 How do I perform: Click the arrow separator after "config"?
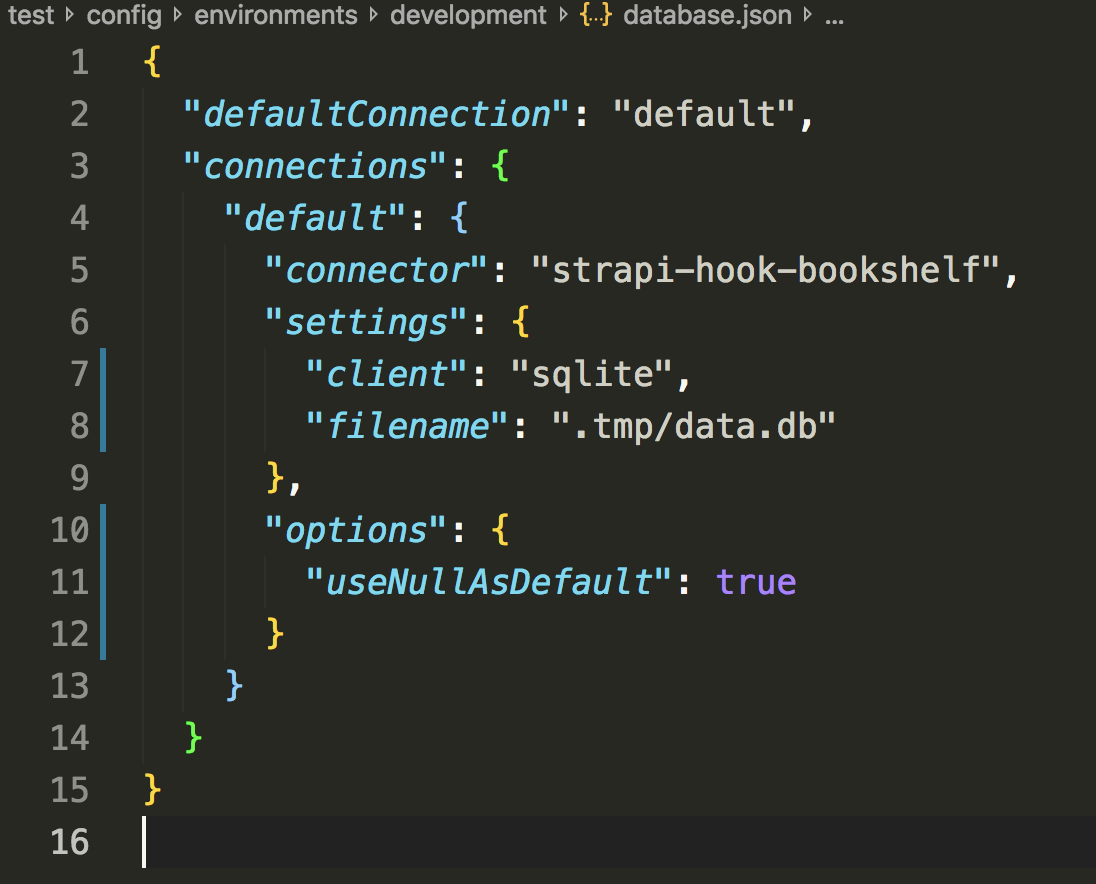tap(178, 15)
